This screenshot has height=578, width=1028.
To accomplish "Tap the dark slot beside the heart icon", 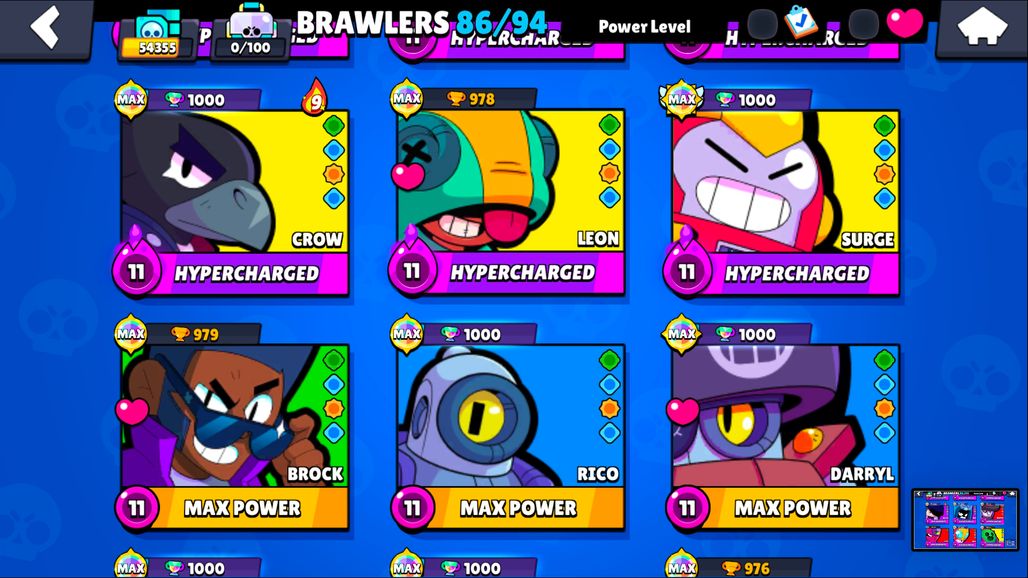I will coord(863,24).
